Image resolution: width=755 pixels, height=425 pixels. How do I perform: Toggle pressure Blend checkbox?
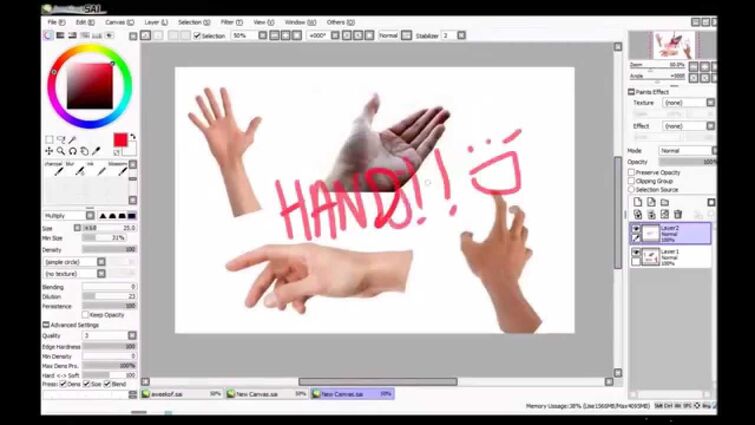(107, 384)
